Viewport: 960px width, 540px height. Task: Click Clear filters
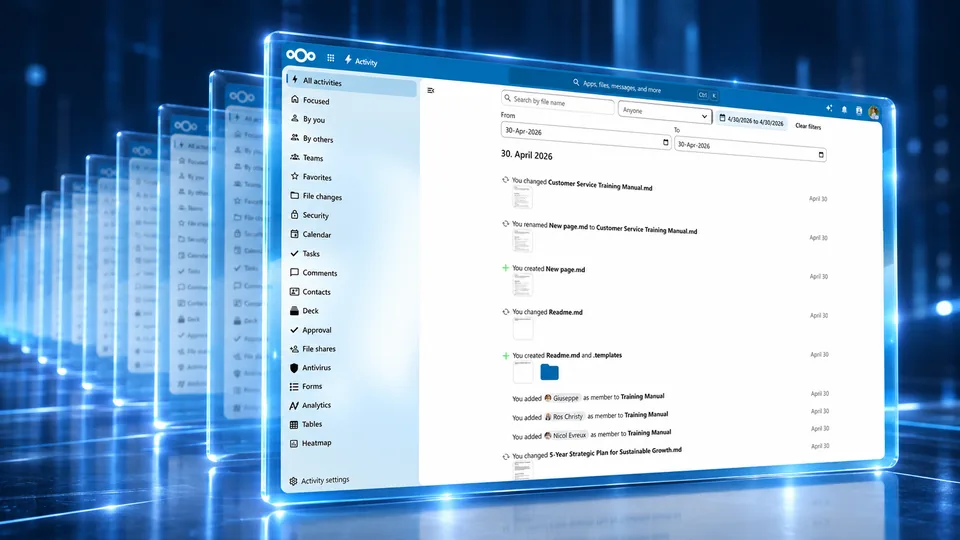(x=808, y=126)
